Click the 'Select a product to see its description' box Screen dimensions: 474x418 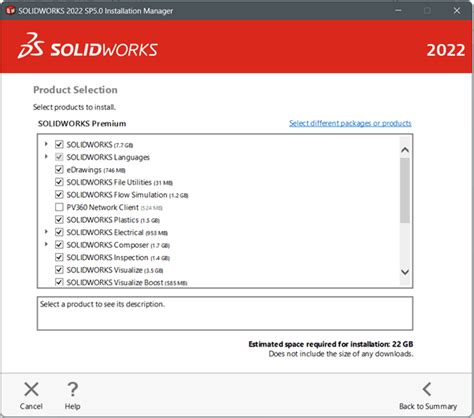pos(225,313)
